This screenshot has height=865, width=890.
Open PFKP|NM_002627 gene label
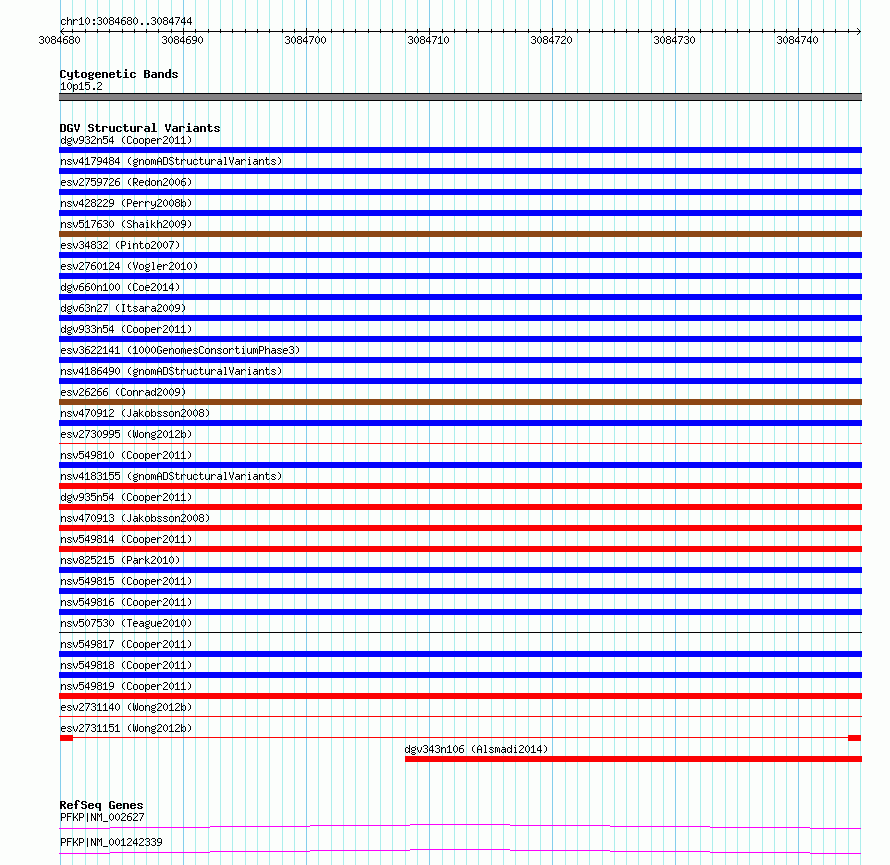pos(102,817)
